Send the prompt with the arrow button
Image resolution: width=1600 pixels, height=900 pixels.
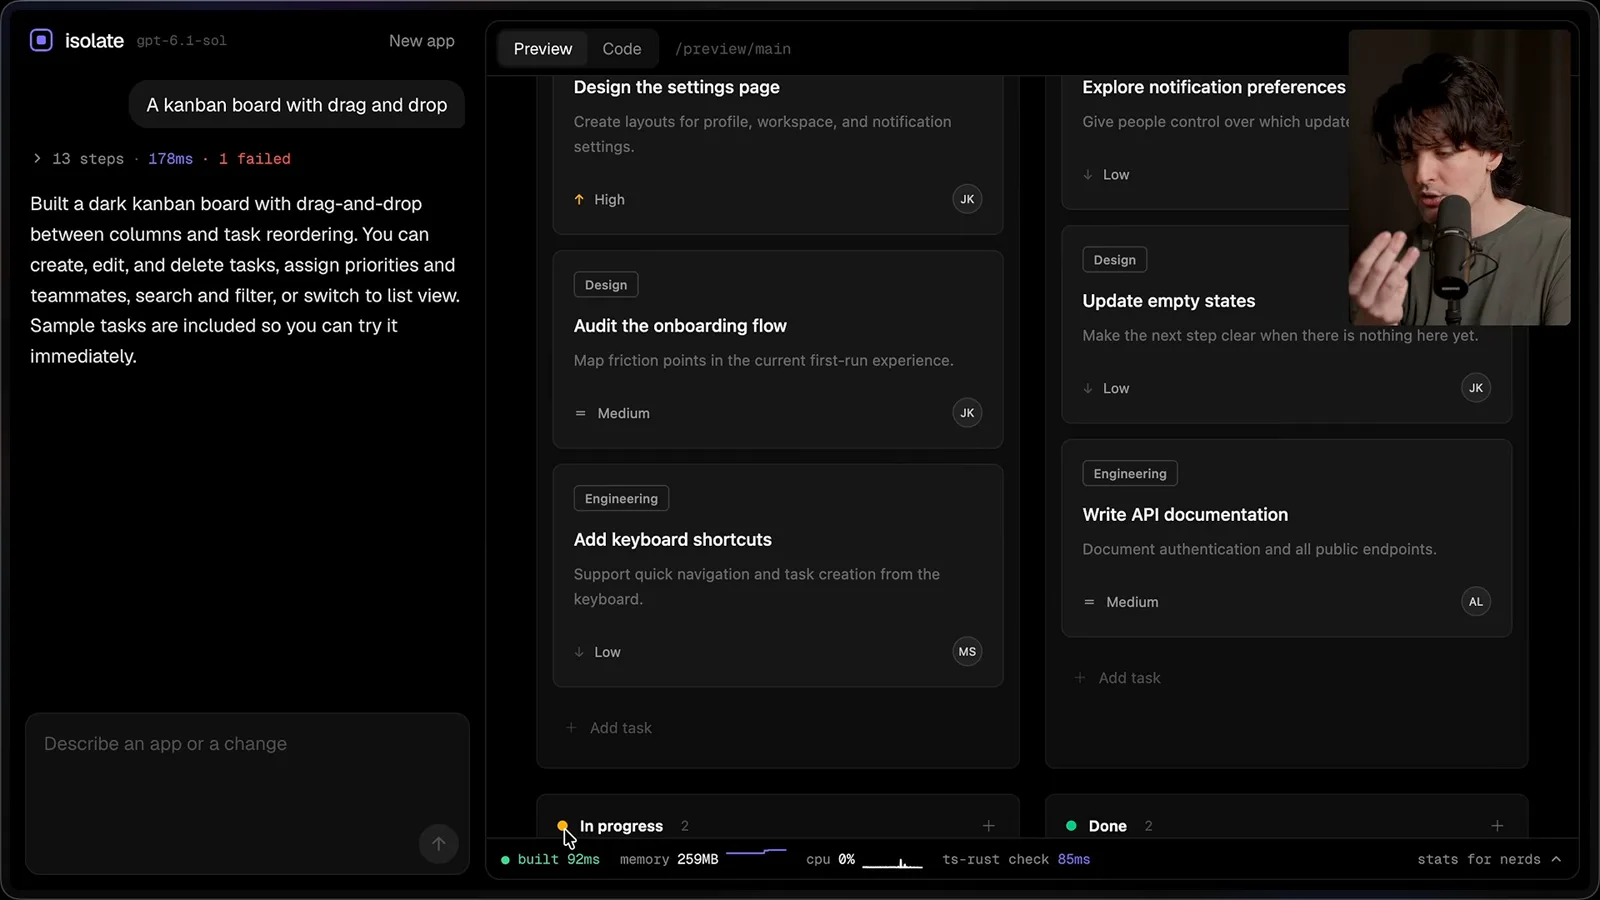[438, 844]
